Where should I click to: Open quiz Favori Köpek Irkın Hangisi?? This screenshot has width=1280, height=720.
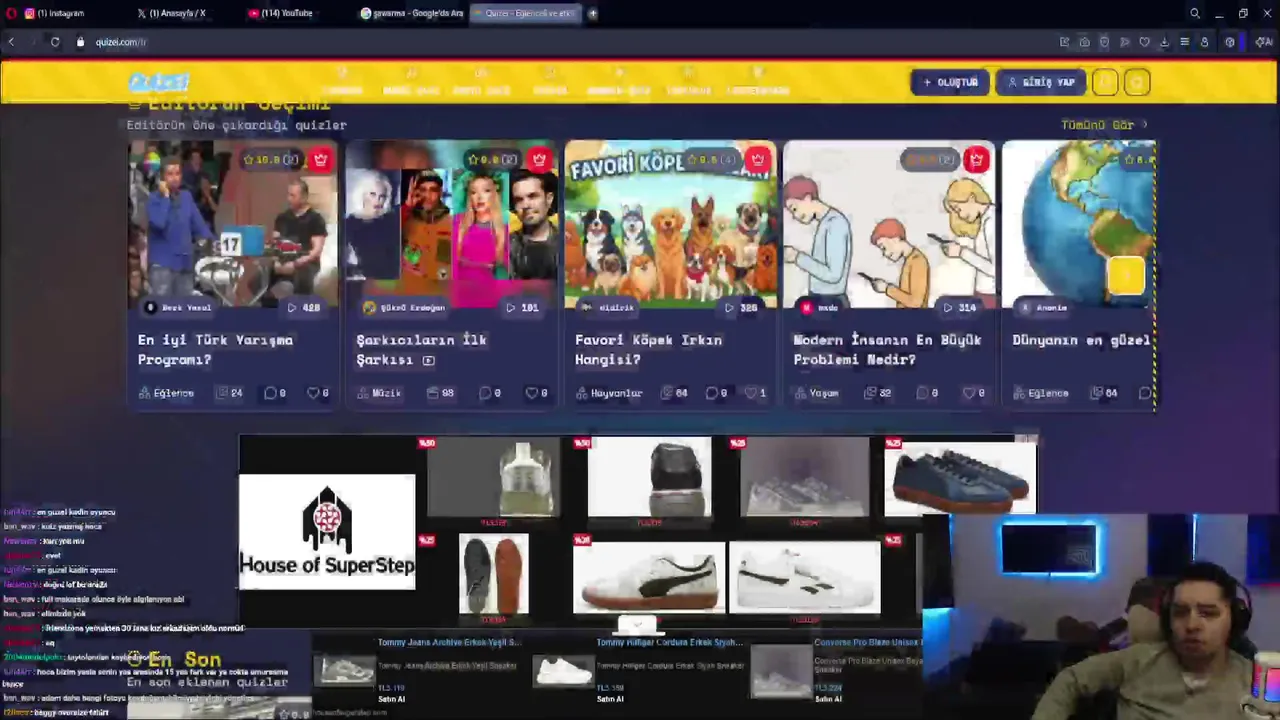tap(648, 349)
